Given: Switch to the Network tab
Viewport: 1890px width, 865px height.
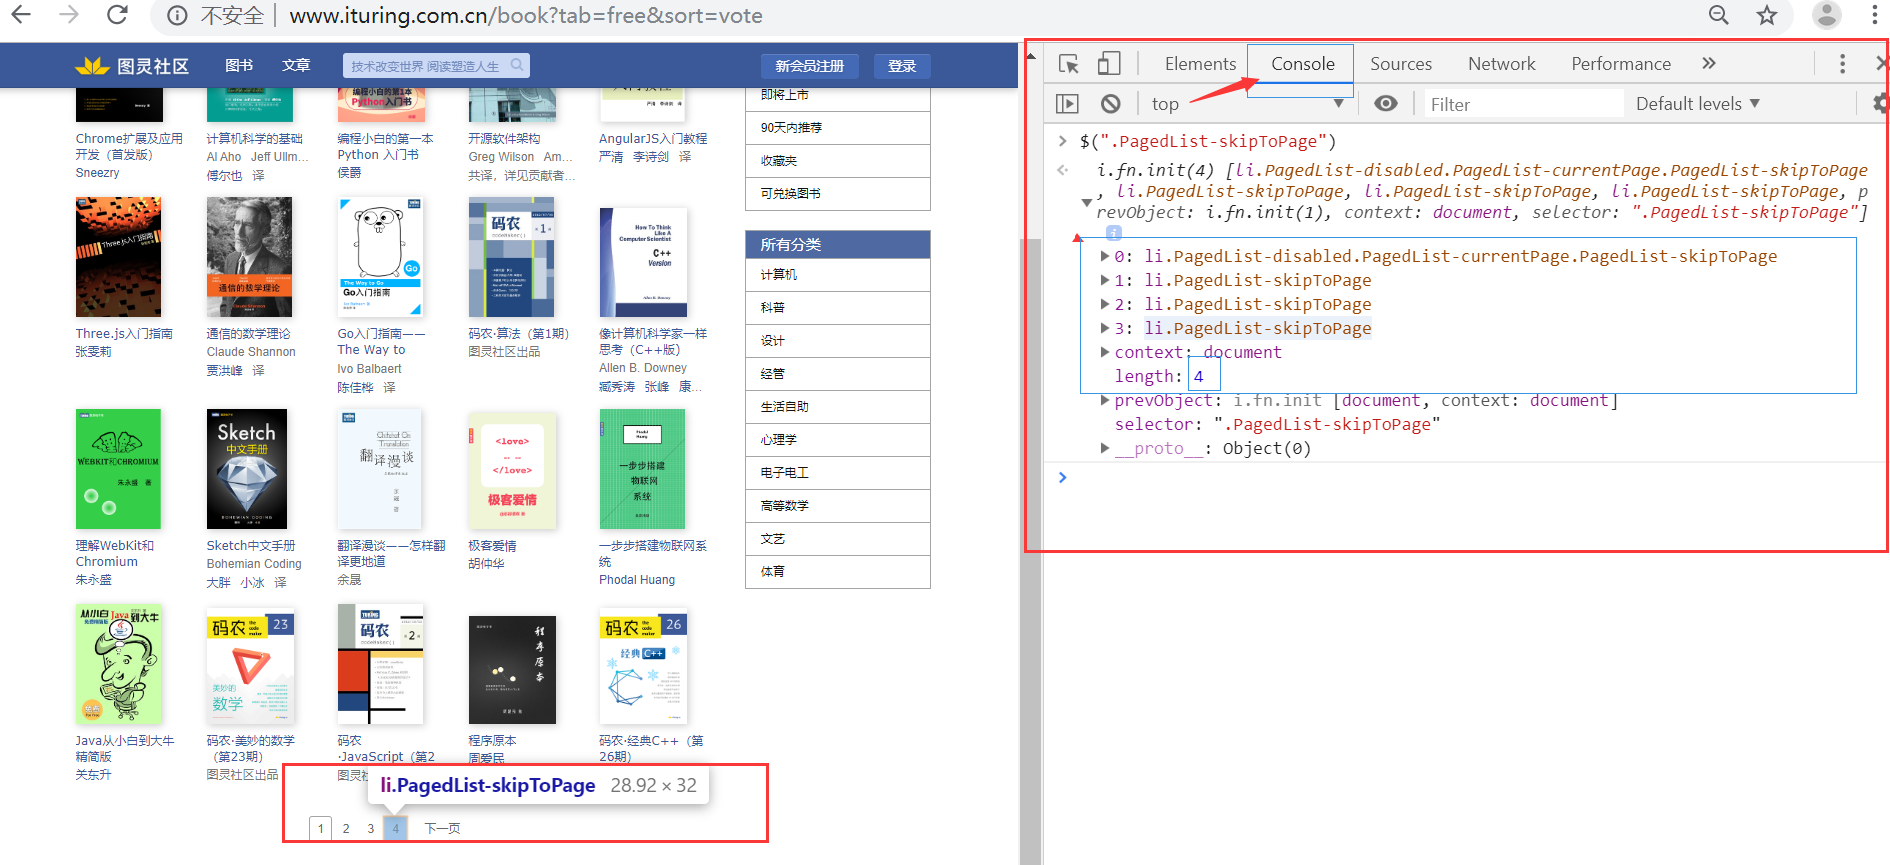Looking at the screenshot, I should point(1501,64).
